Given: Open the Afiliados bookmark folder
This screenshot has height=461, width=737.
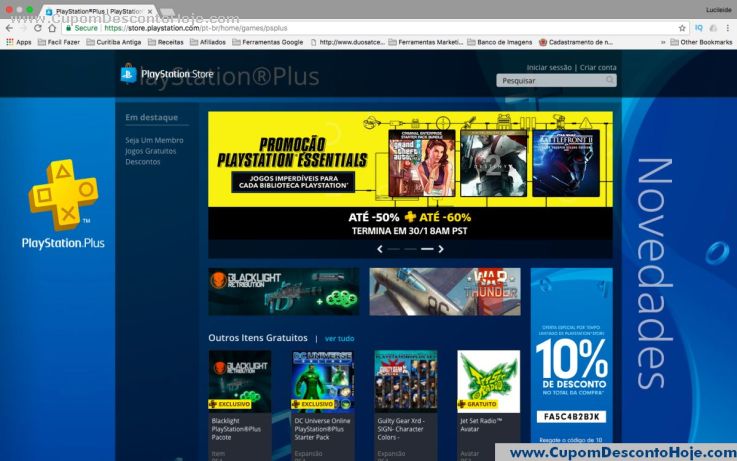Looking at the screenshot, I should [x=208, y=42].
